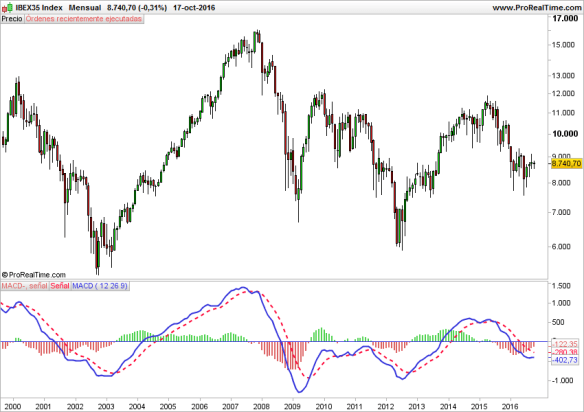Screen dimensions: 584x412
Task: Click the 2014 year label on time axis
Action: click(448, 406)
